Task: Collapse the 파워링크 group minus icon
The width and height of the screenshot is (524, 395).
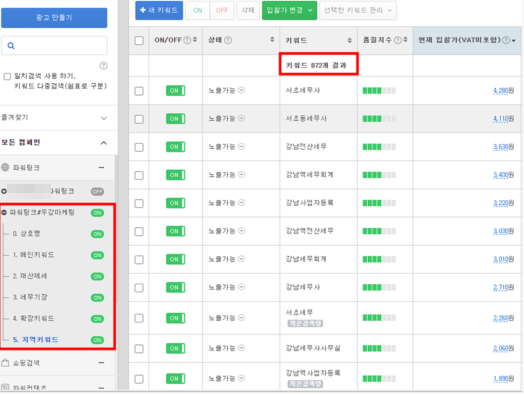Action: (x=102, y=167)
